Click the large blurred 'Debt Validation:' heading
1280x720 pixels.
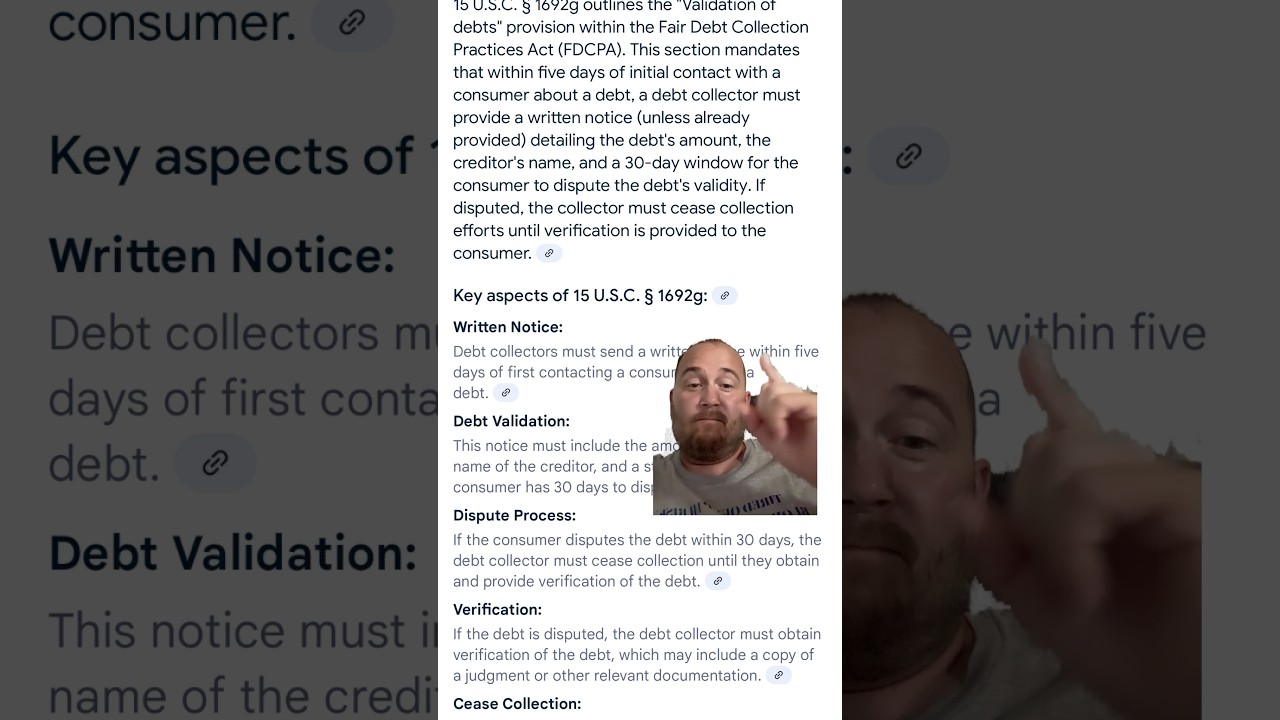coord(233,553)
